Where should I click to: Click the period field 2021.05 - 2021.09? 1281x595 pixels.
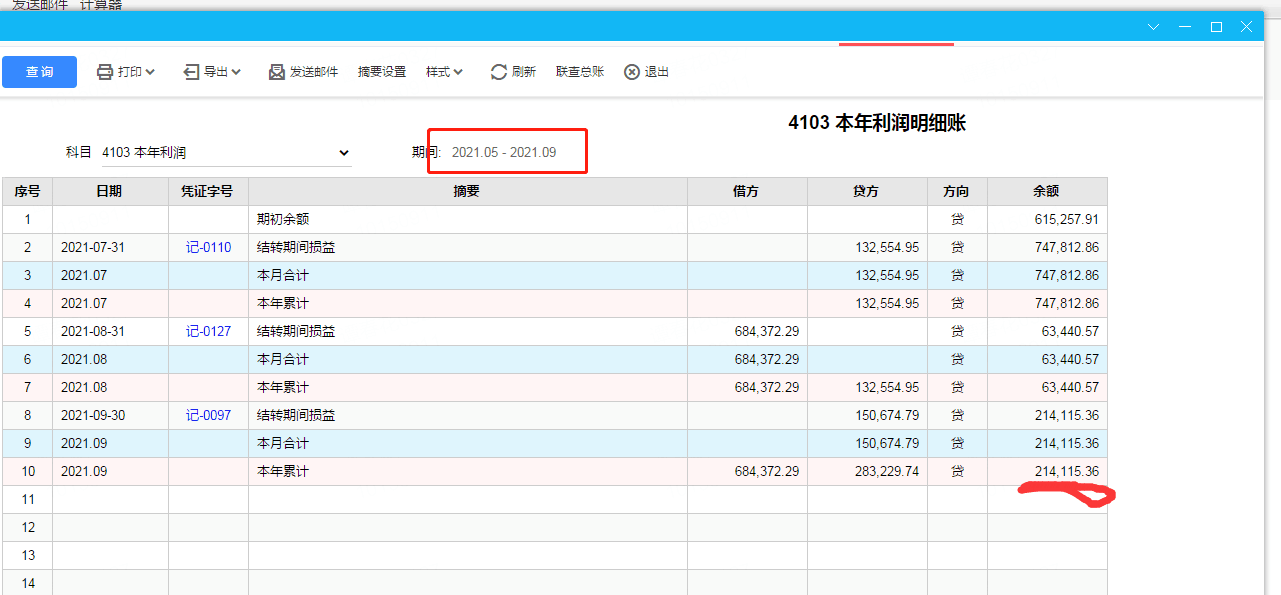point(504,152)
